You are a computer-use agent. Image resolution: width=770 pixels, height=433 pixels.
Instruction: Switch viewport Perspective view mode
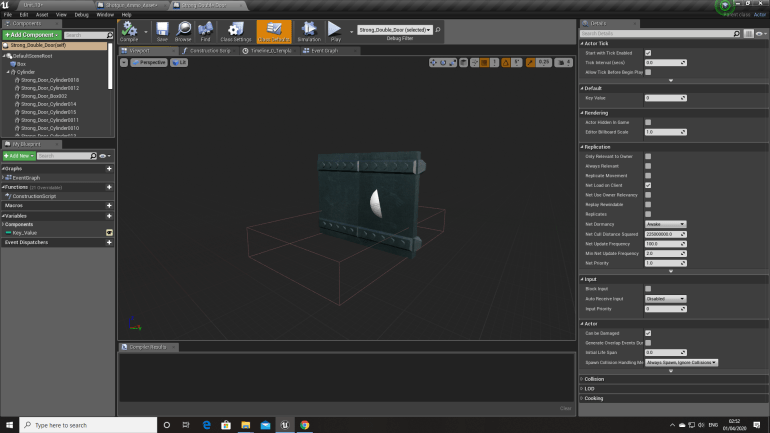click(149, 62)
